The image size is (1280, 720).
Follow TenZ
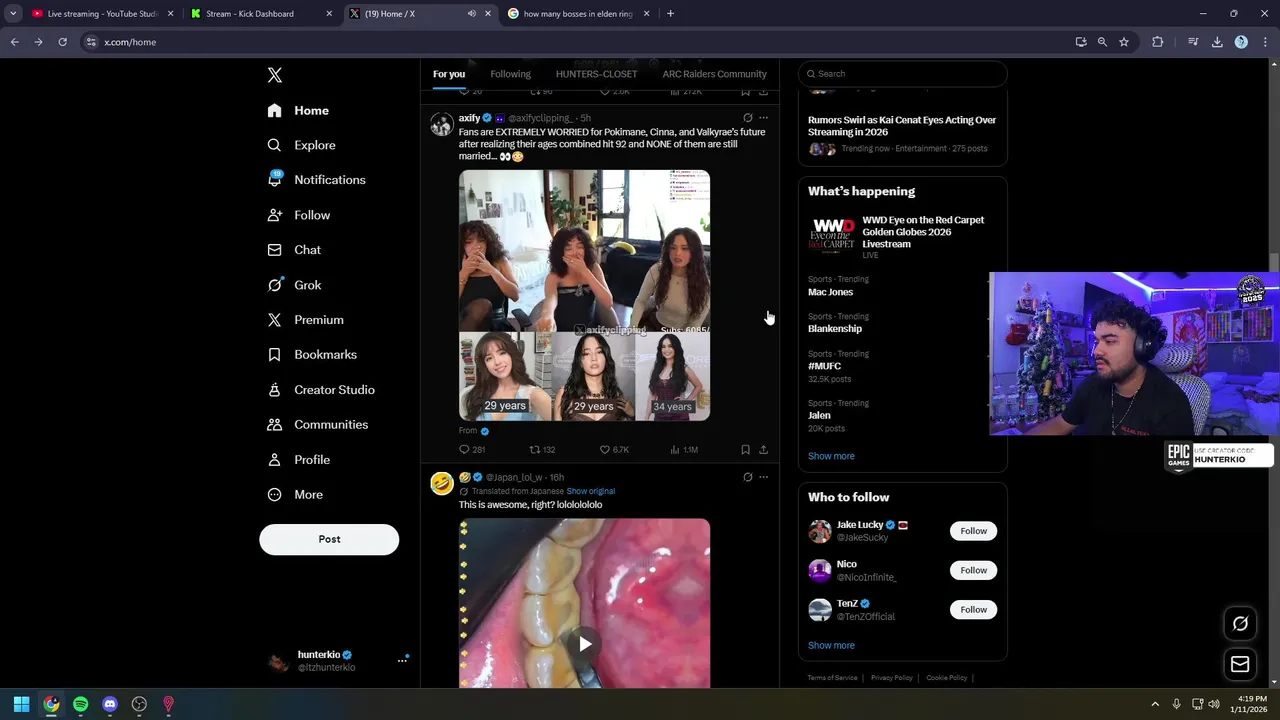coord(973,609)
